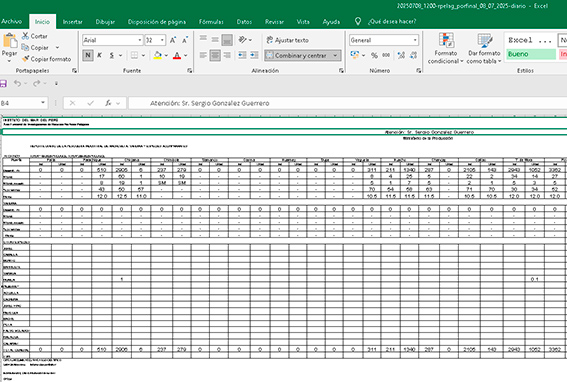The image size is (567, 382).
Task: Increase font size with the larger A
Action: tap(173, 40)
